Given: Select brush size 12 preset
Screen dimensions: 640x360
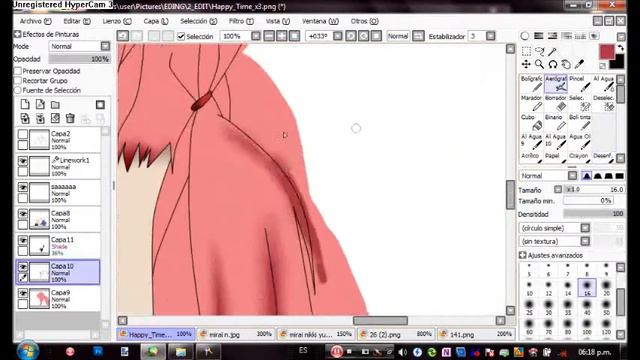Looking at the screenshot, I should pos(549,288).
